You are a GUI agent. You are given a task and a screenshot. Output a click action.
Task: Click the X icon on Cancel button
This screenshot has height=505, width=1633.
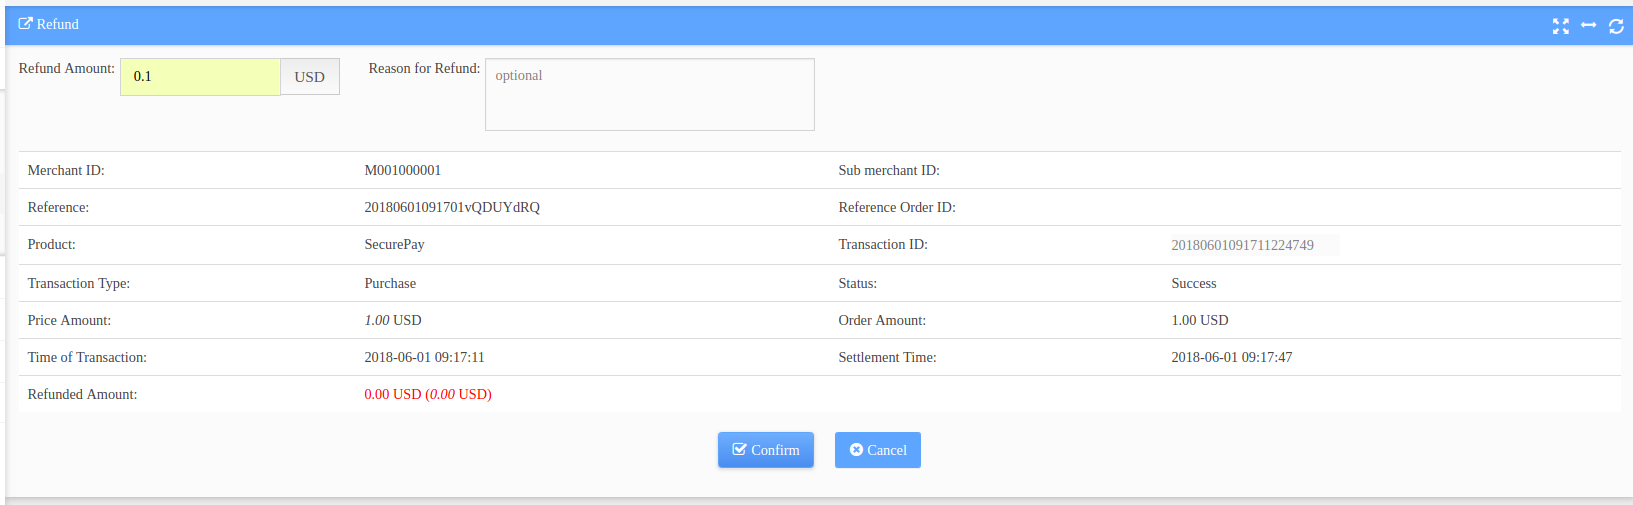[856, 450]
